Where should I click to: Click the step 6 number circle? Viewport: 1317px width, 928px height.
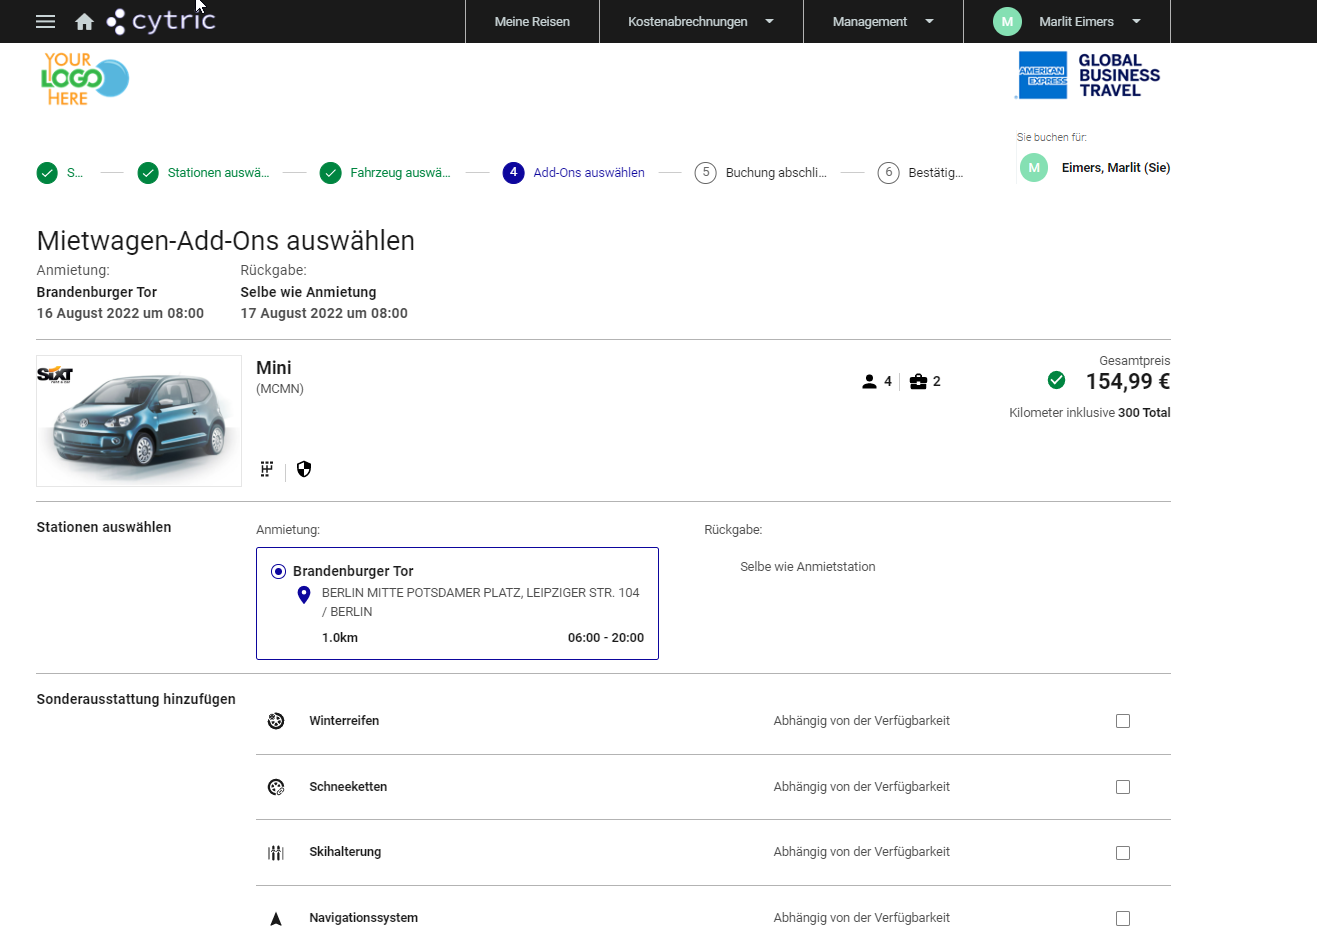click(889, 173)
